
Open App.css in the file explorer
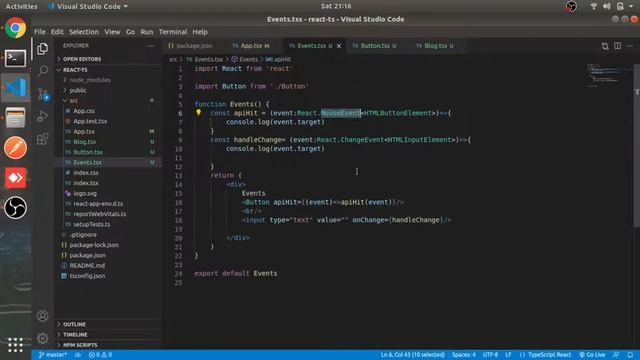click(108, 111)
